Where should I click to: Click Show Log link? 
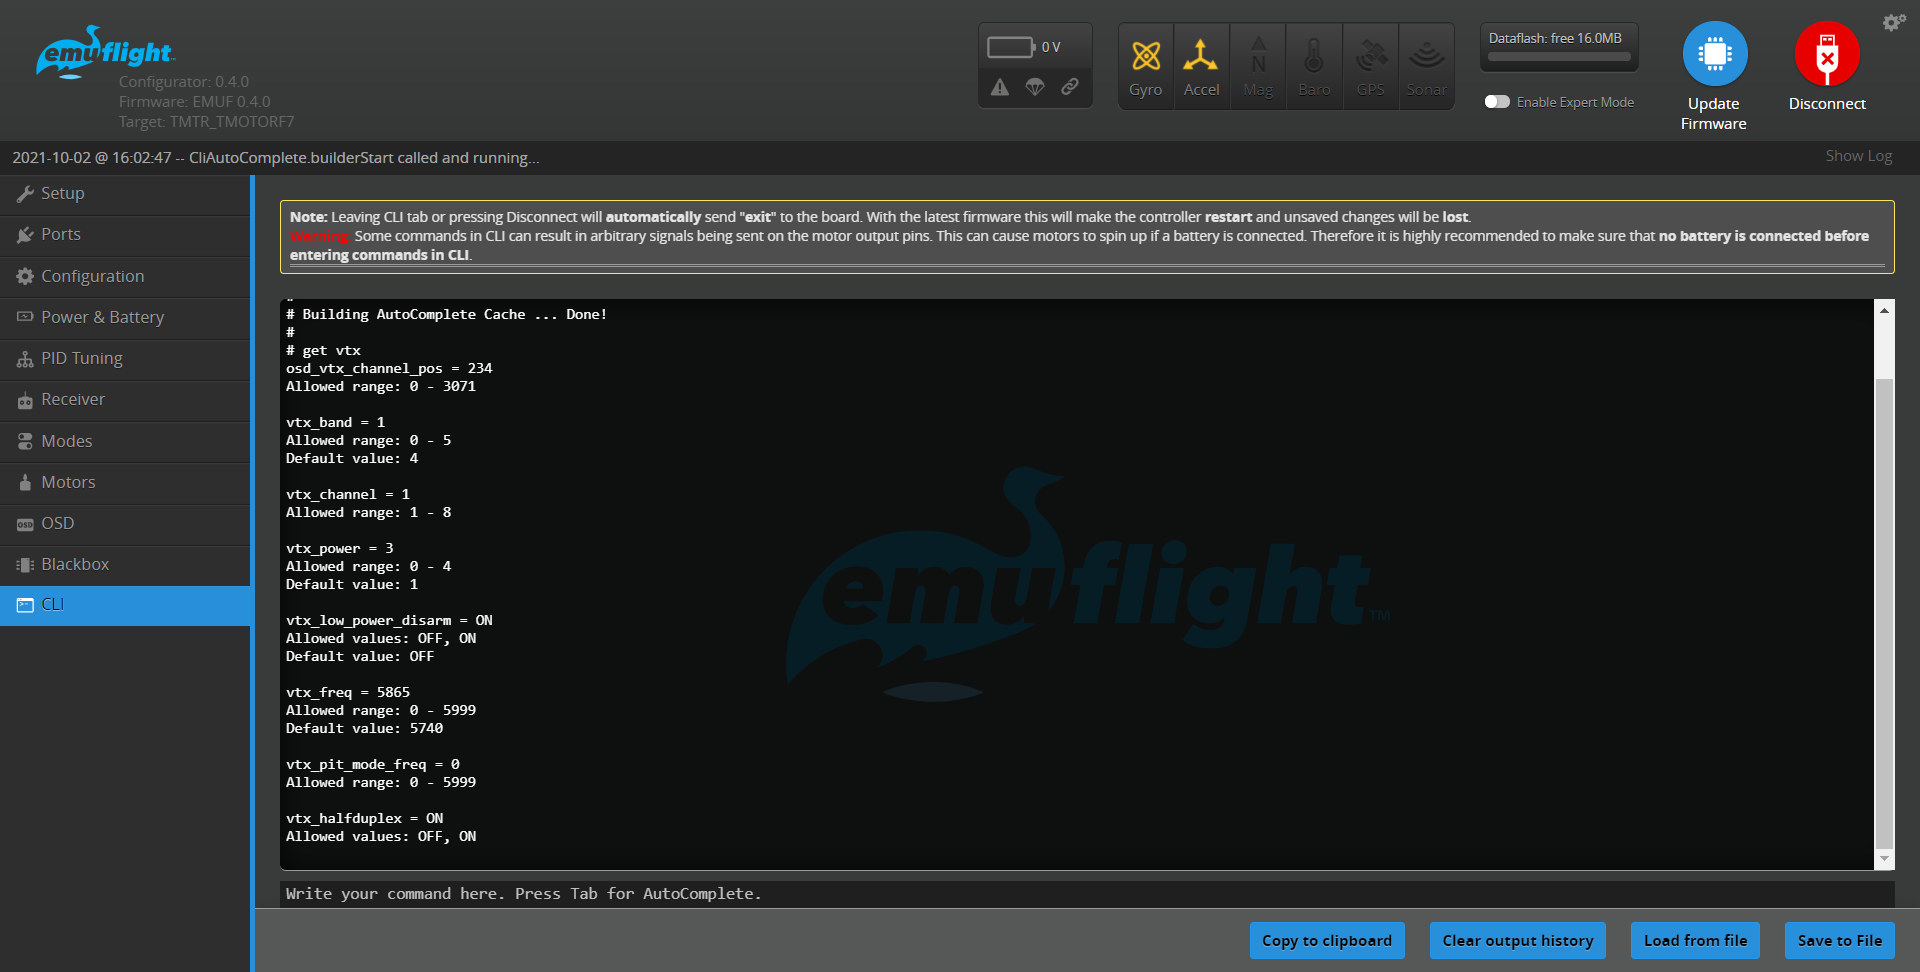click(1858, 156)
